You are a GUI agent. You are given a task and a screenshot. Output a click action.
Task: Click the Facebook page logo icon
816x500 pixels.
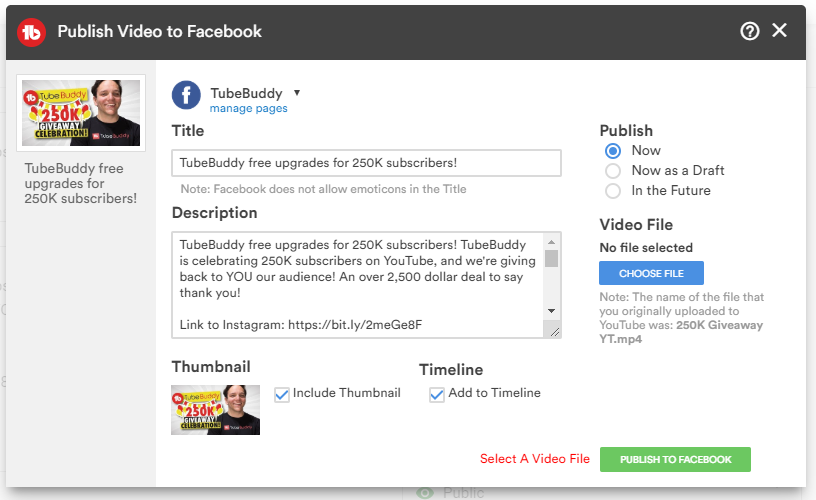point(187,95)
